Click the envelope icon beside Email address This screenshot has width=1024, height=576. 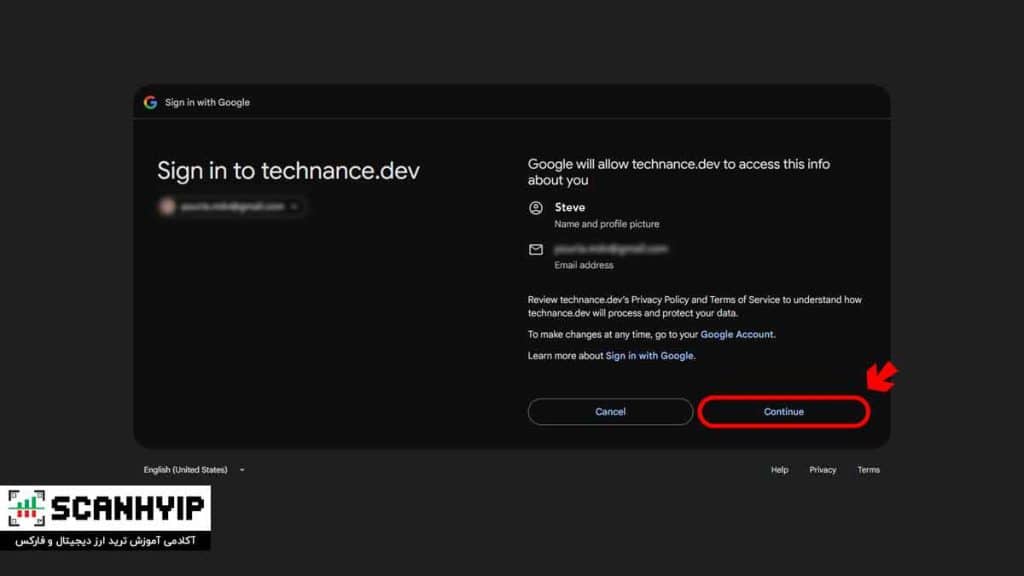(536, 249)
